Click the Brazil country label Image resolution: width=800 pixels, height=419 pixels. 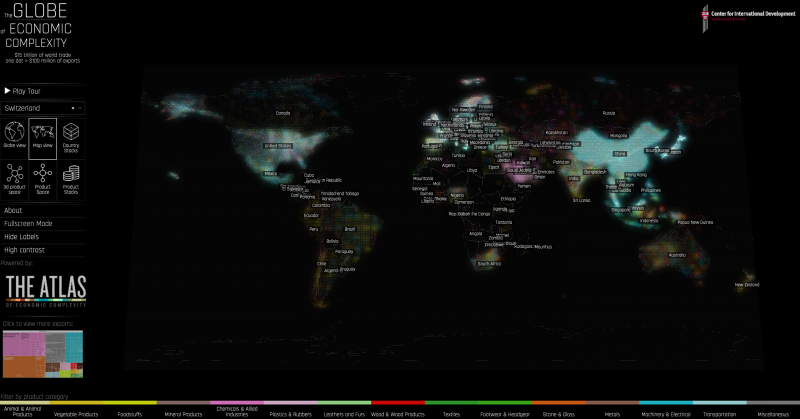click(x=349, y=229)
